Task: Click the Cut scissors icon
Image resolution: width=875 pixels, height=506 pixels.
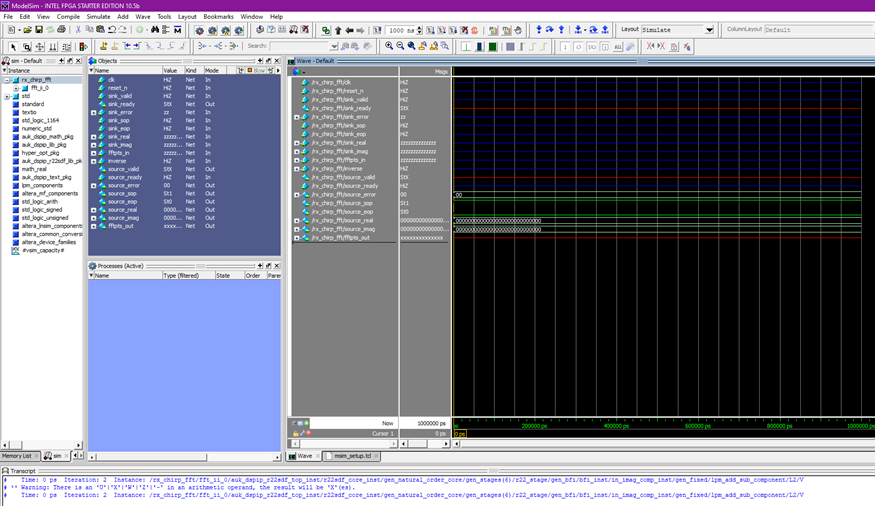Action: pos(78,30)
